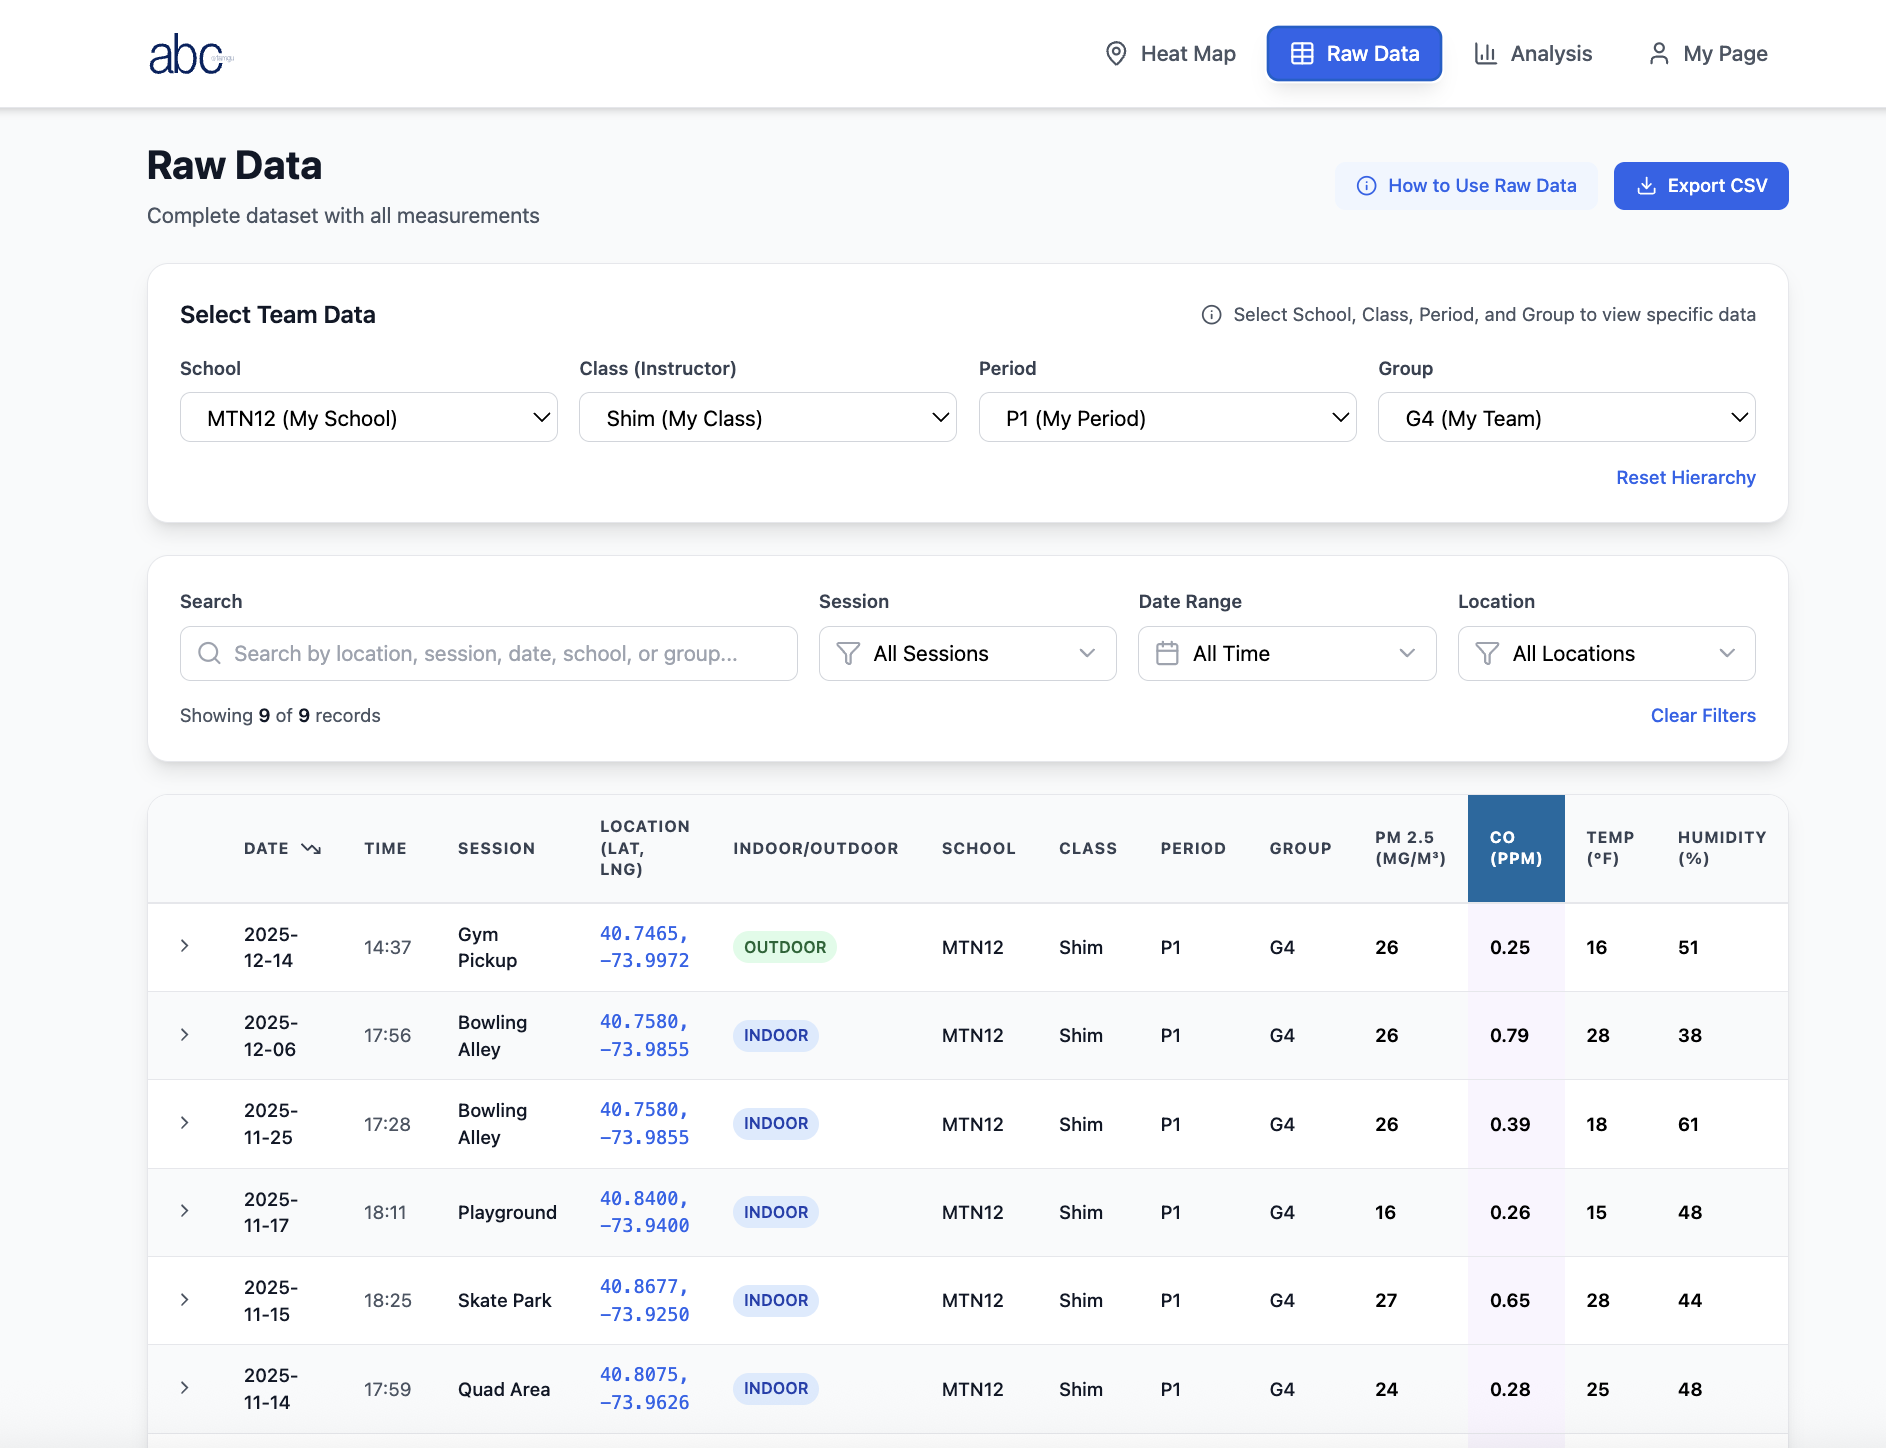Click the abc logo icon
The width and height of the screenshot is (1886, 1448).
(x=190, y=55)
